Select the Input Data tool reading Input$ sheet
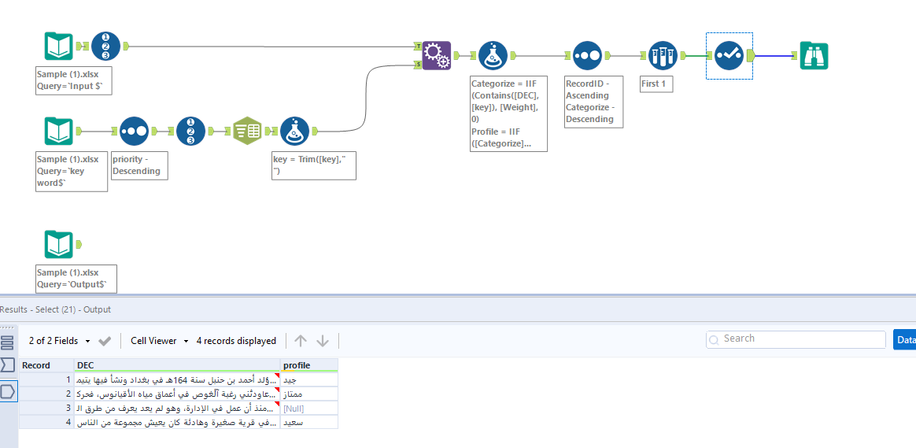916x448 pixels. click(59, 47)
